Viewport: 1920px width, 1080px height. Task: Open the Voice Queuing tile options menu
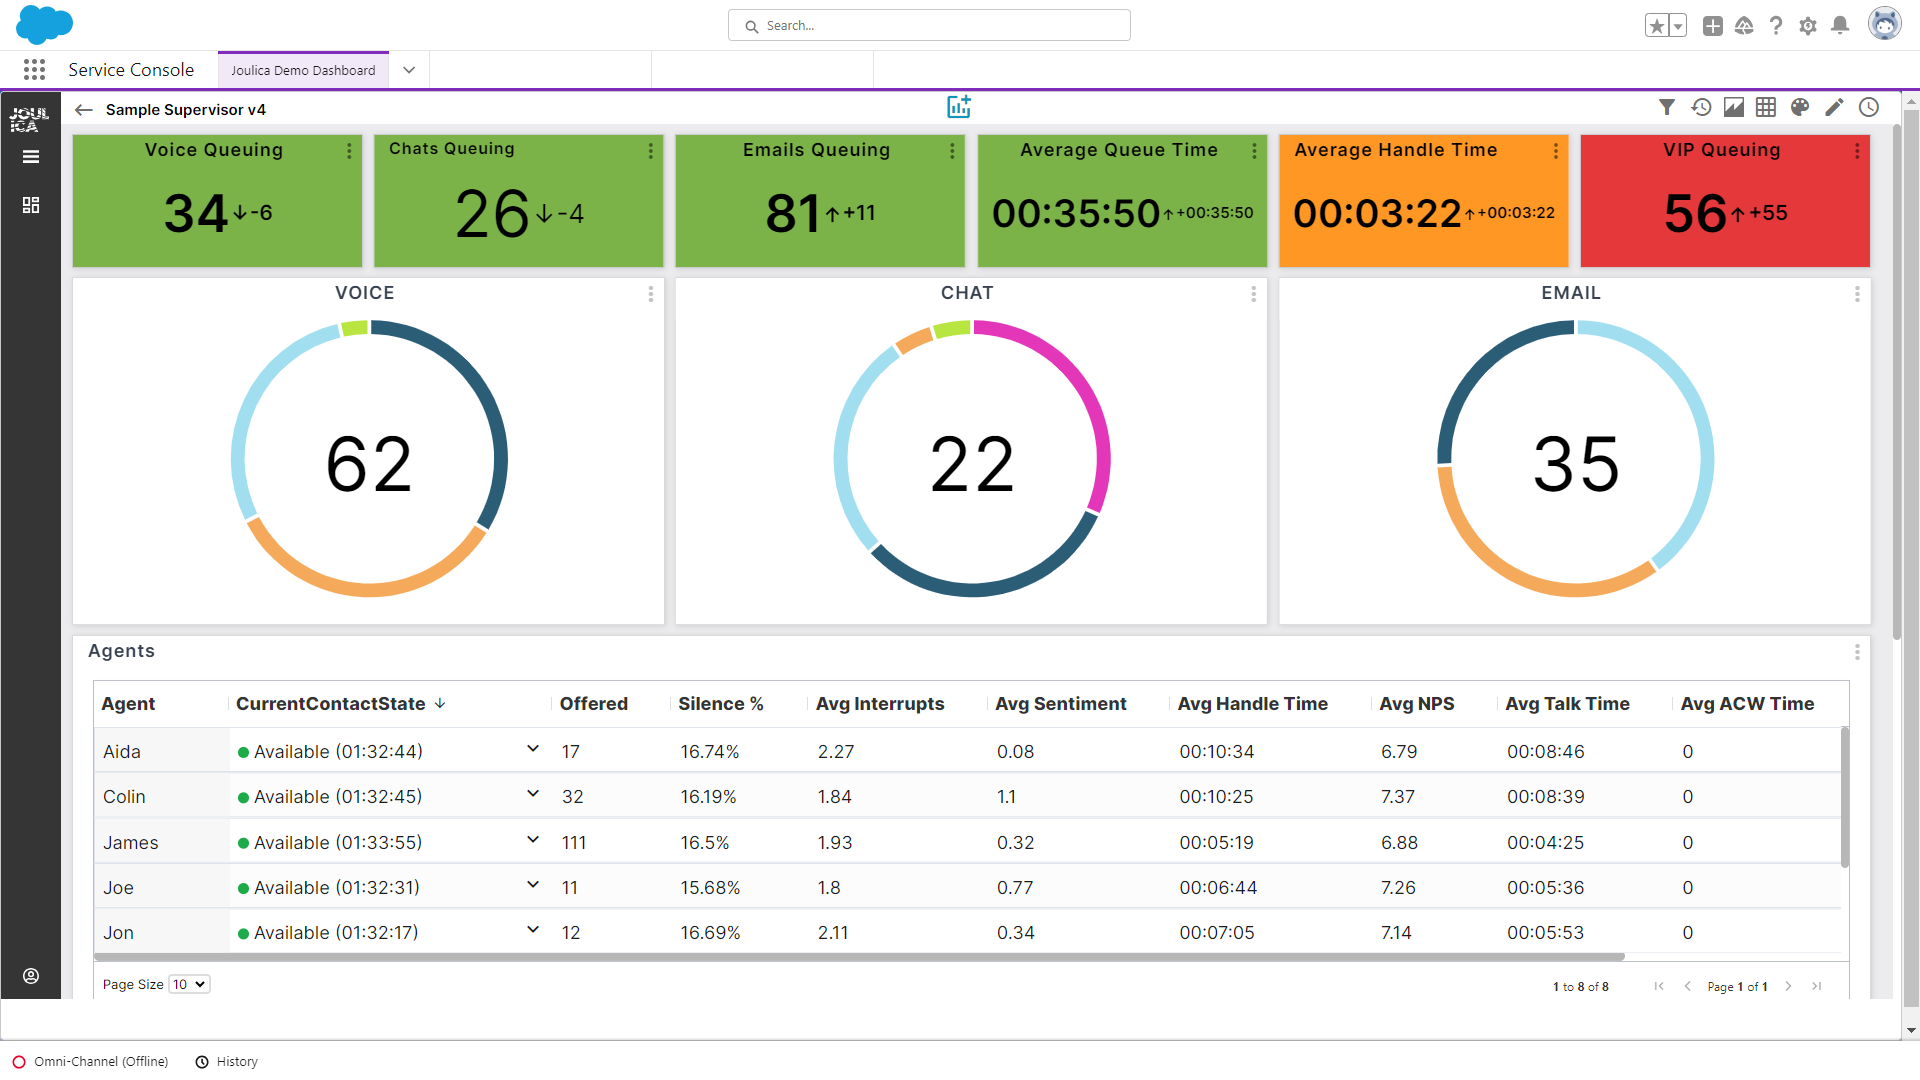pyautogui.click(x=349, y=150)
